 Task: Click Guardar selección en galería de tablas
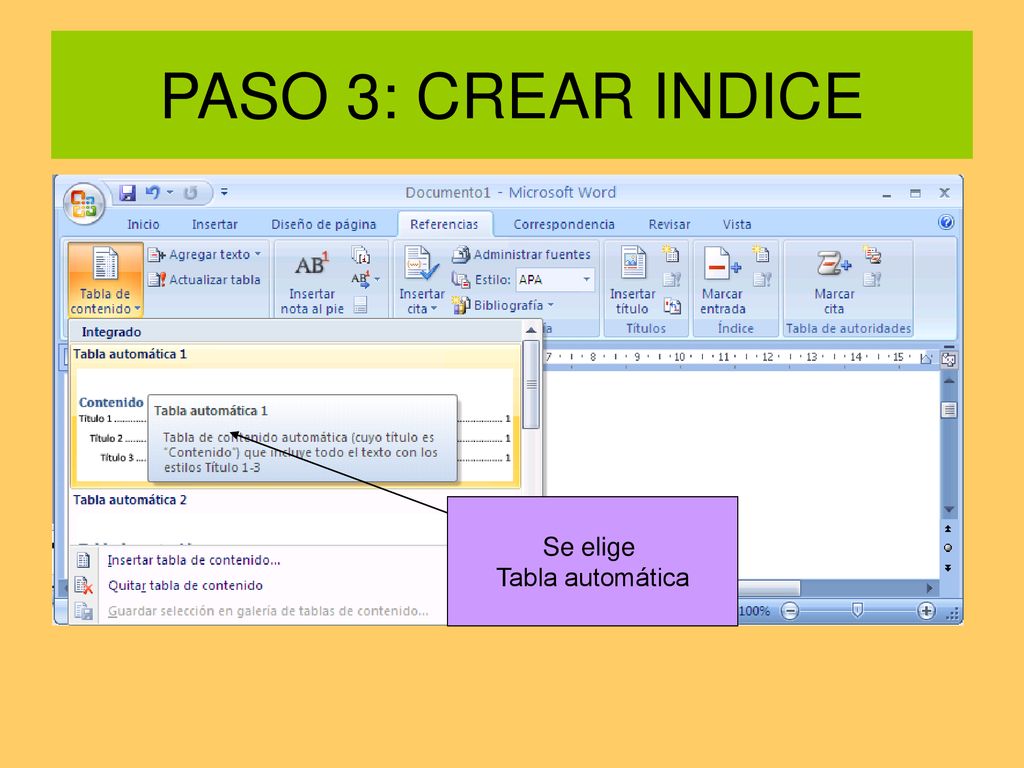click(268, 611)
